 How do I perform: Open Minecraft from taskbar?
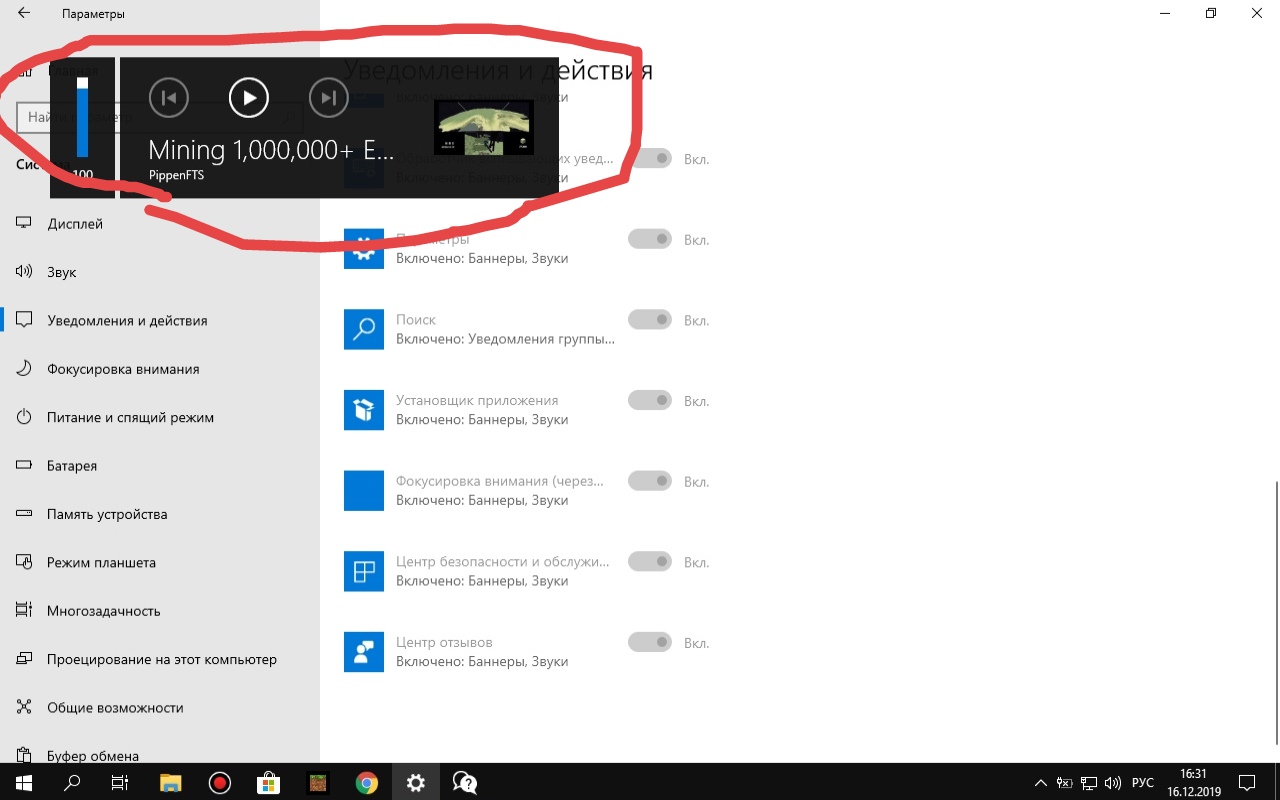tap(317, 782)
